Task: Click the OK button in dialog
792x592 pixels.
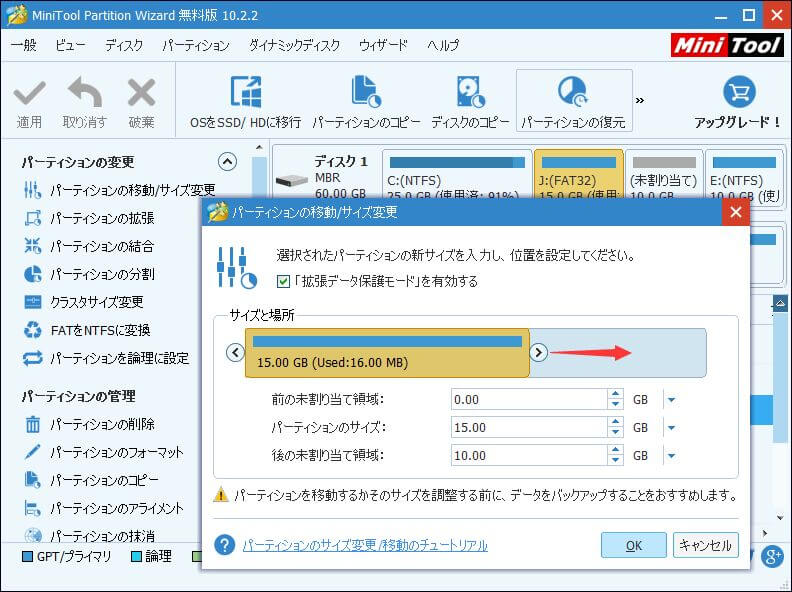Action: [x=633, y=545]
